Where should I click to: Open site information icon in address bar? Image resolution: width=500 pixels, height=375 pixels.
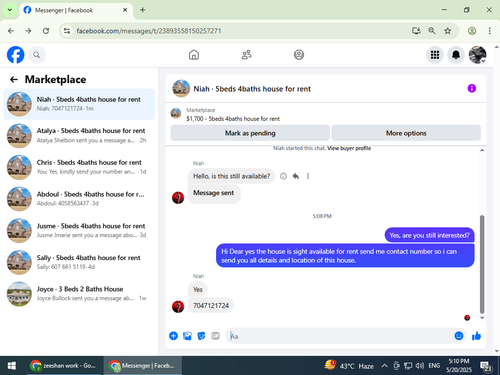67,31
